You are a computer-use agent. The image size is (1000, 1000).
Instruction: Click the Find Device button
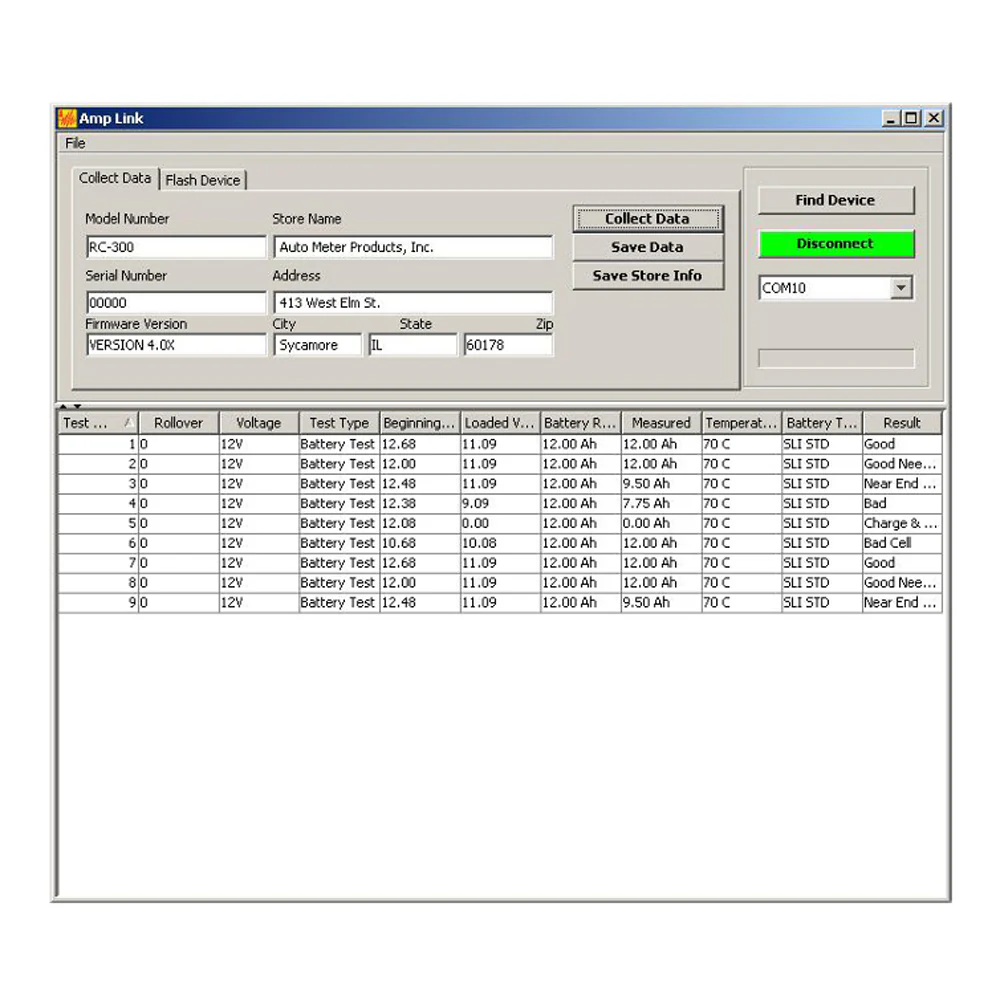835,200
